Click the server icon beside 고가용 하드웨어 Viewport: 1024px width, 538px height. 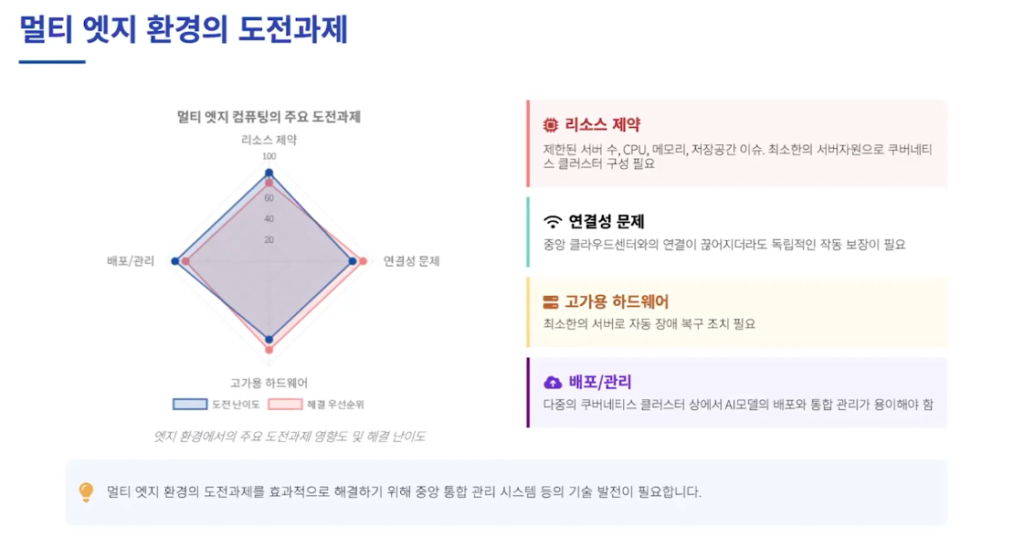[551, 302]
